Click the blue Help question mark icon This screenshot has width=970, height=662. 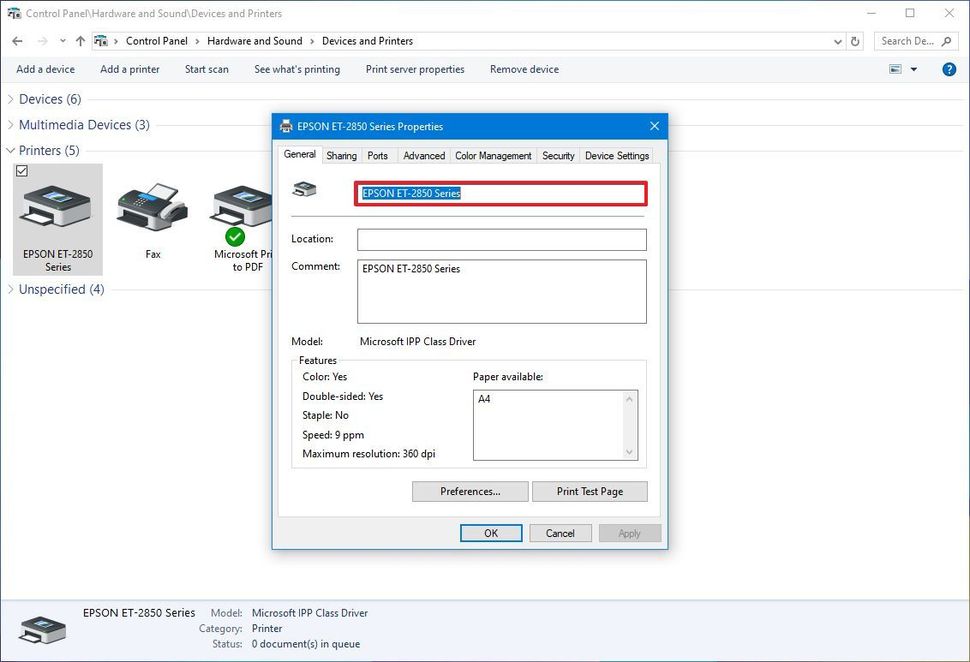point(947,69)
